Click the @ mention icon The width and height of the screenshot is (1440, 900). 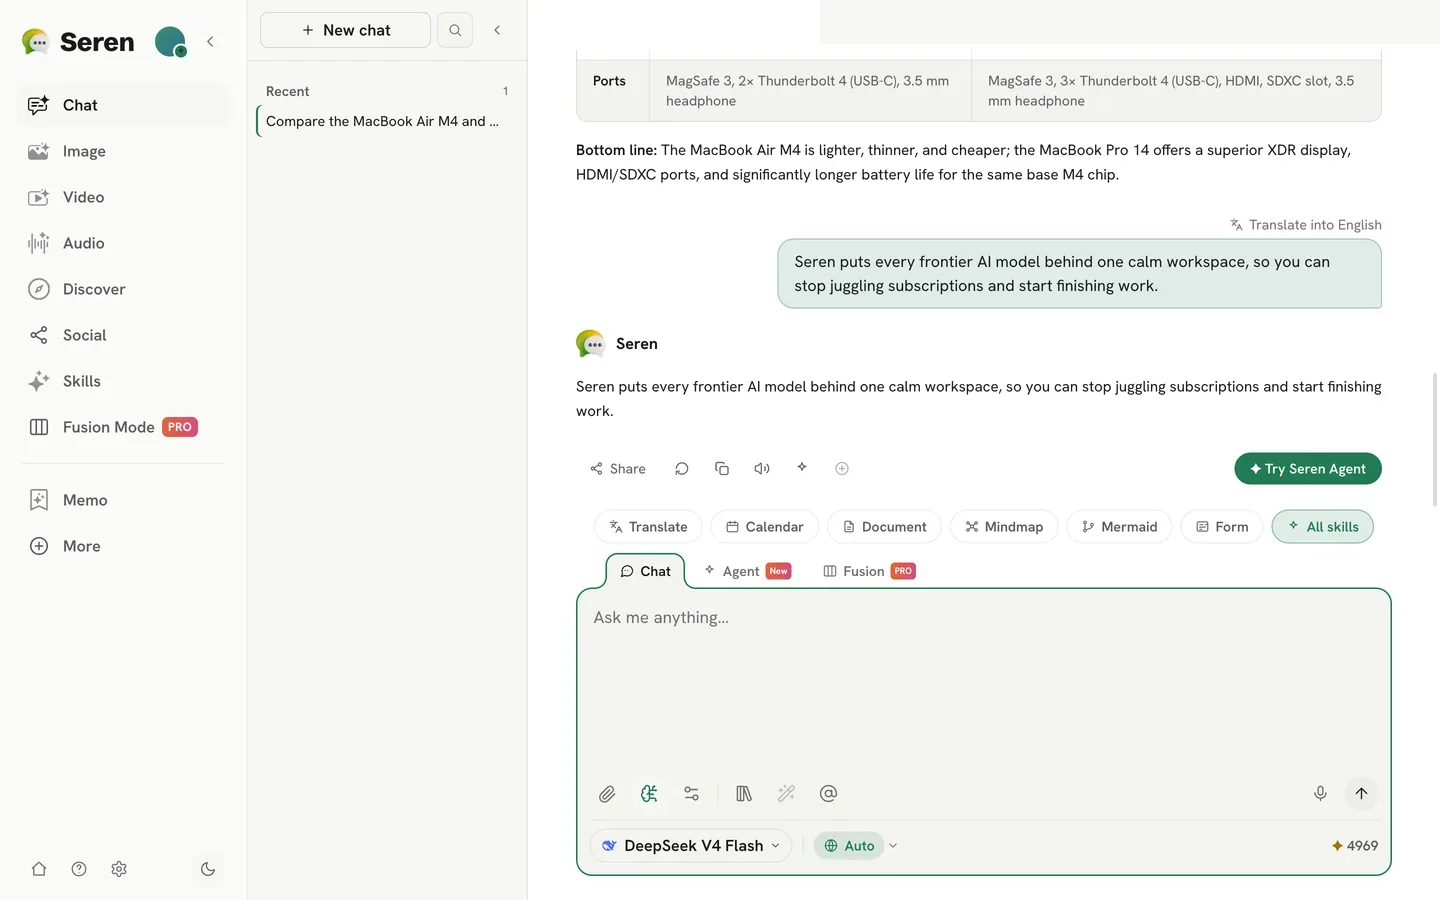point(828,794)
